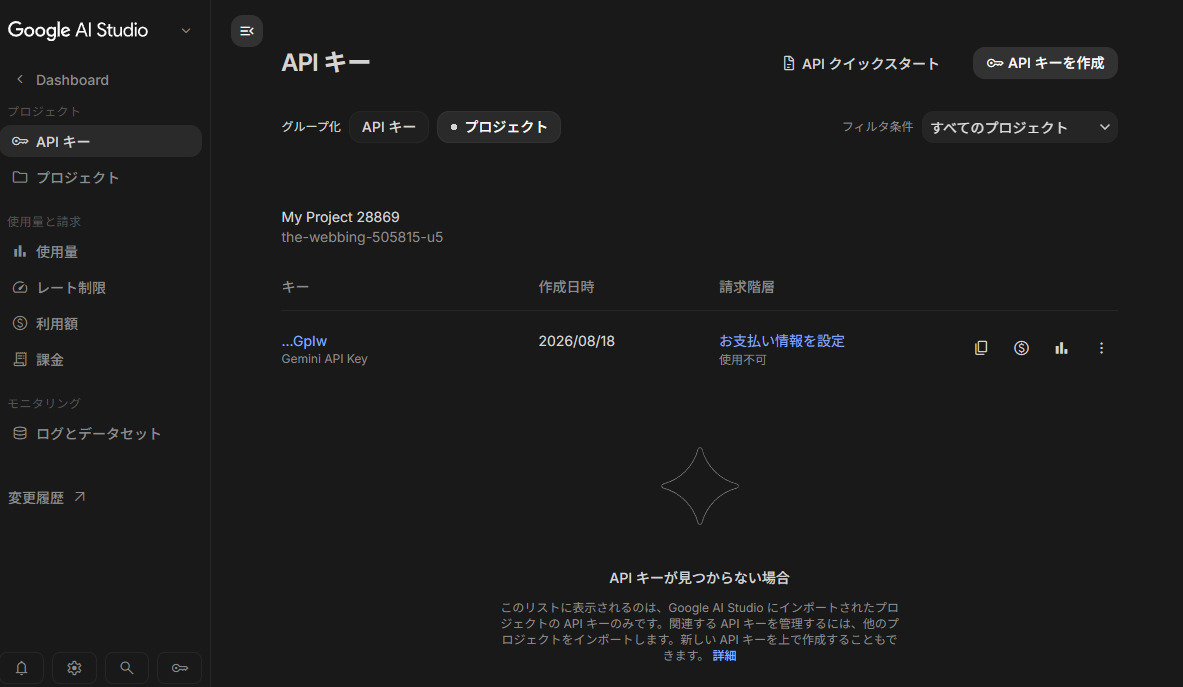The image size is (1183, 687).
Task: Group by API キー
Action: point(389,127)
